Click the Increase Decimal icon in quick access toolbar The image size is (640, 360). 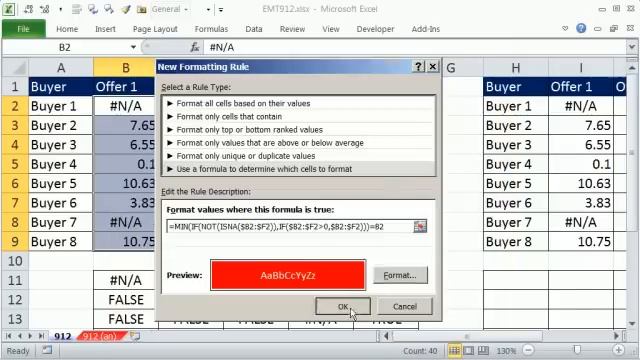(29, 9)
